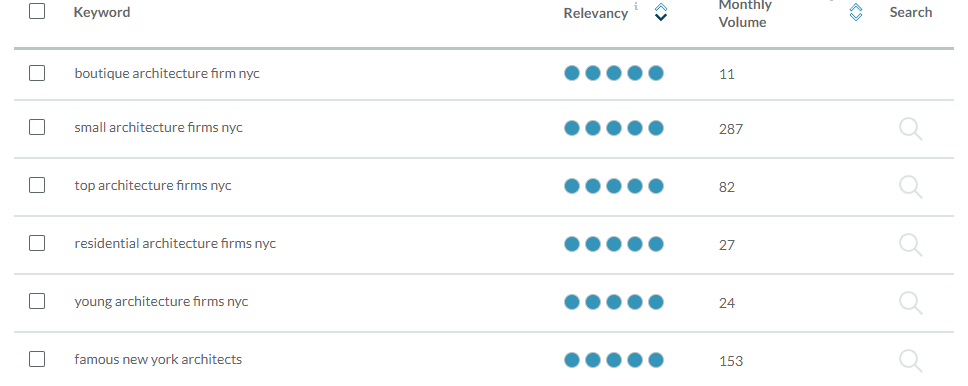Open search for top architecture firms nyc

point(911,187)
